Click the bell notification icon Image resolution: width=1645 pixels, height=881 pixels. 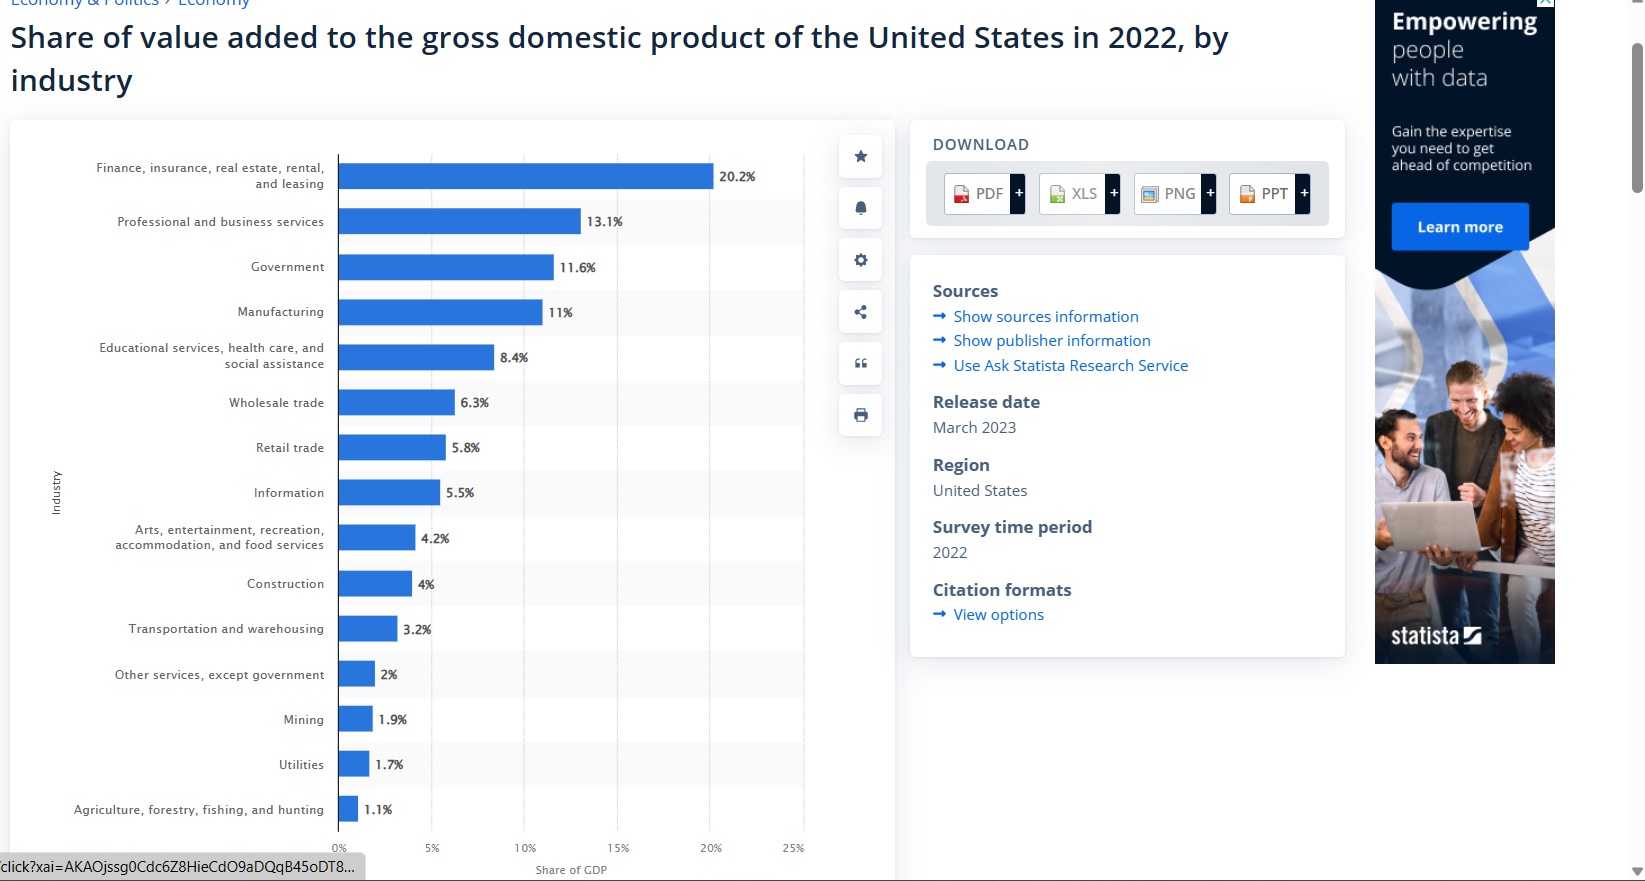860,208
